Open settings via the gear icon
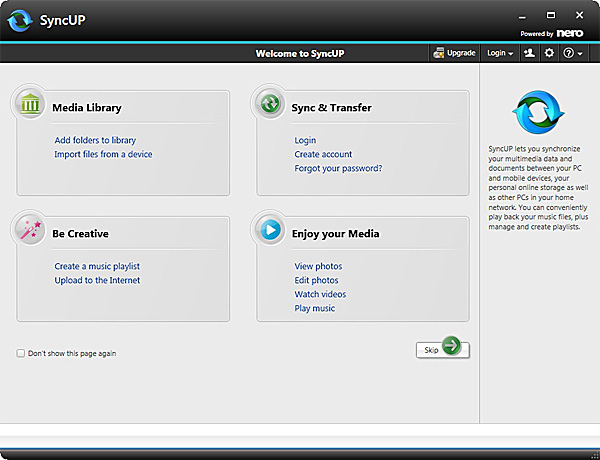 (548, 52)
